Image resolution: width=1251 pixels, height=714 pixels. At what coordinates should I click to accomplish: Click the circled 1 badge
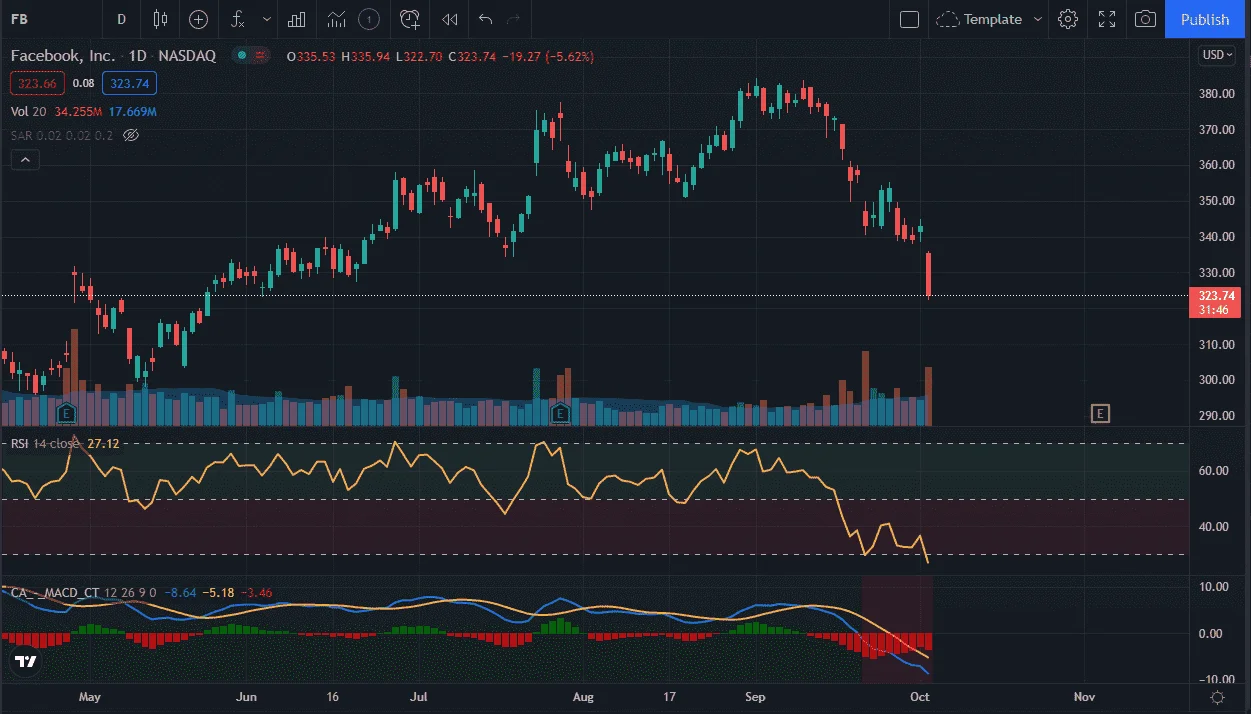pos(369,19)
